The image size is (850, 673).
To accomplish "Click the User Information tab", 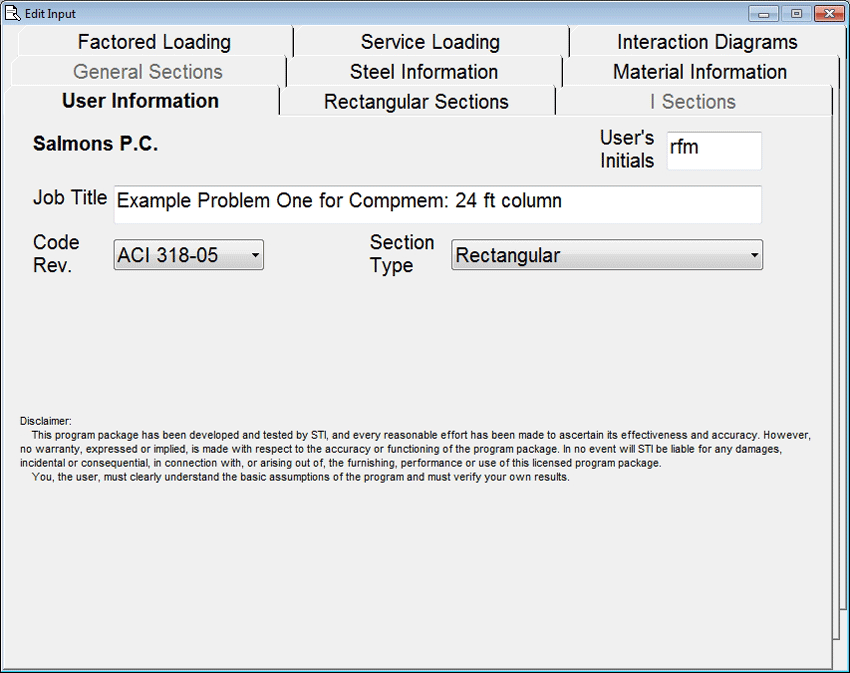I will (140, 101).
